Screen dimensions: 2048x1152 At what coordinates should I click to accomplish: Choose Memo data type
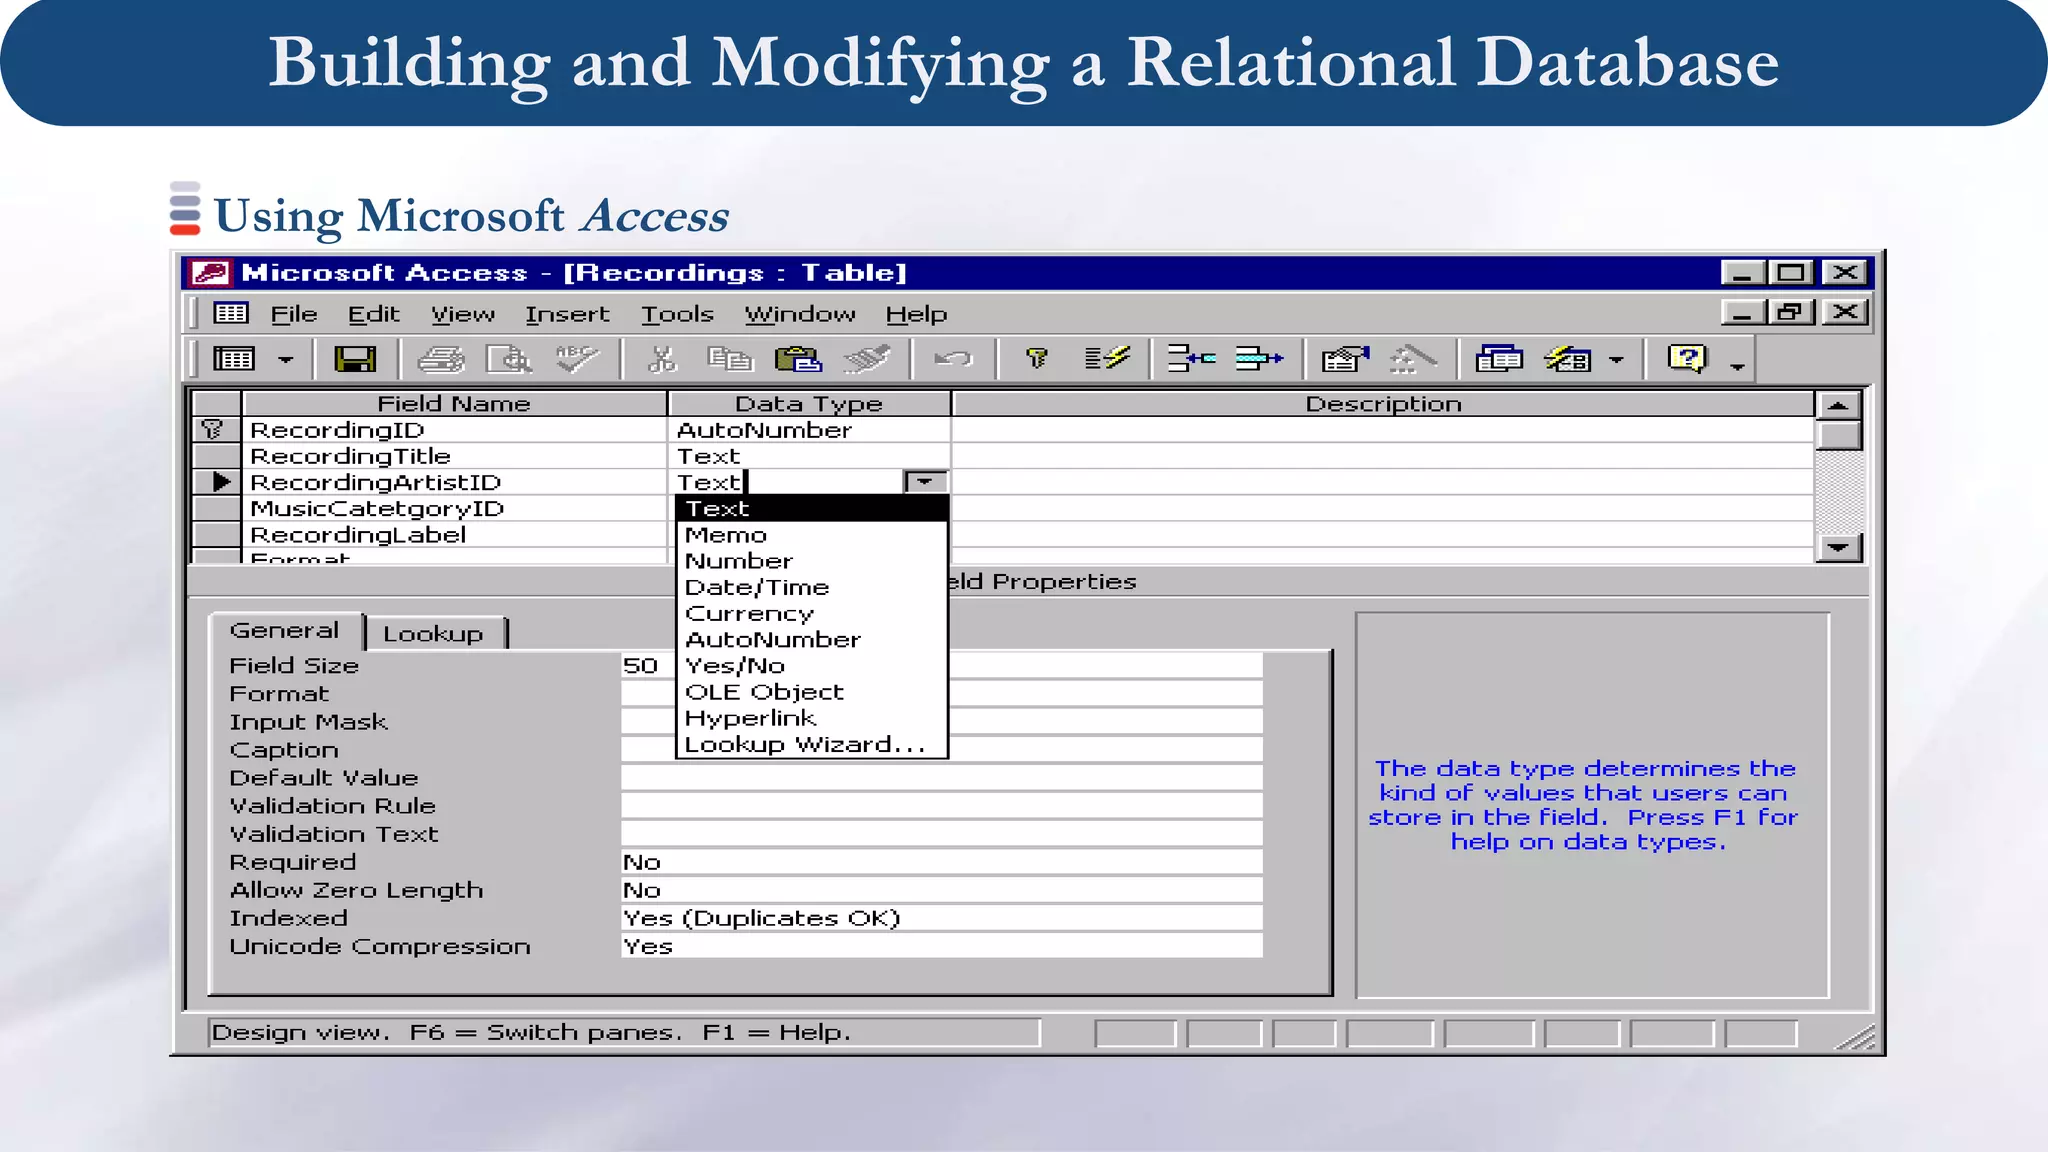click(812, 535)
